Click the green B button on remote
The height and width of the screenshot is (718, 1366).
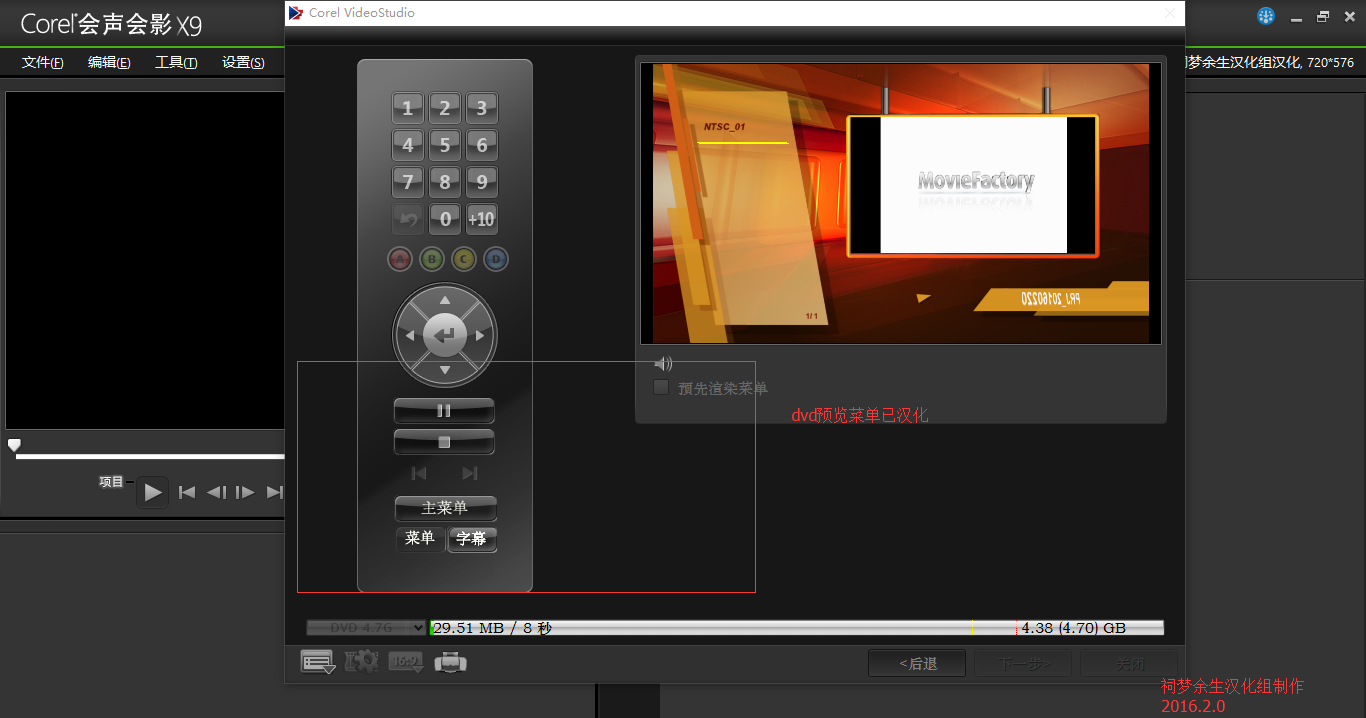[x=432, y=260]
